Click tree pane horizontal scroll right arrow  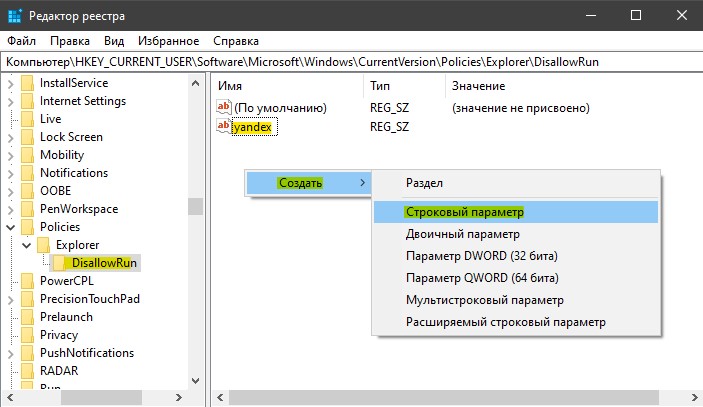(x=179, y=397)
